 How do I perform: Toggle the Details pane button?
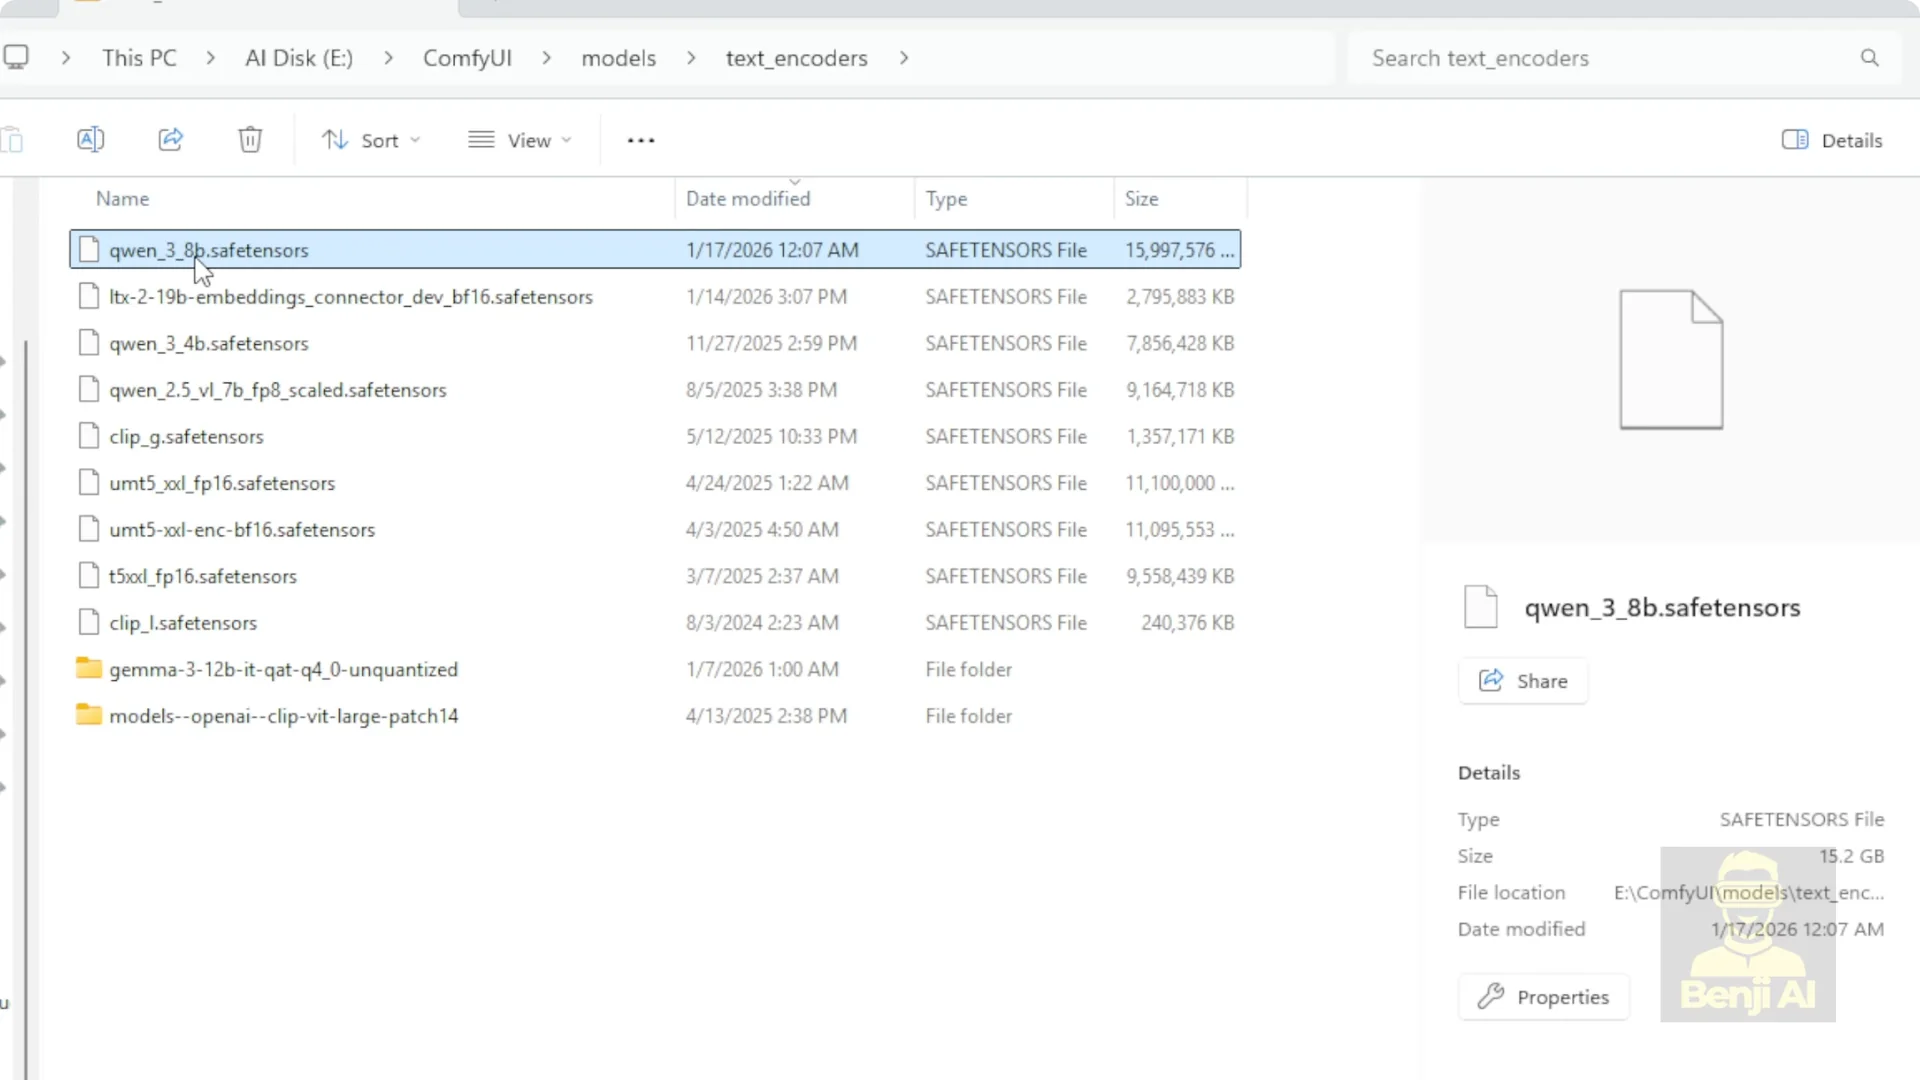coord(1832,140)
